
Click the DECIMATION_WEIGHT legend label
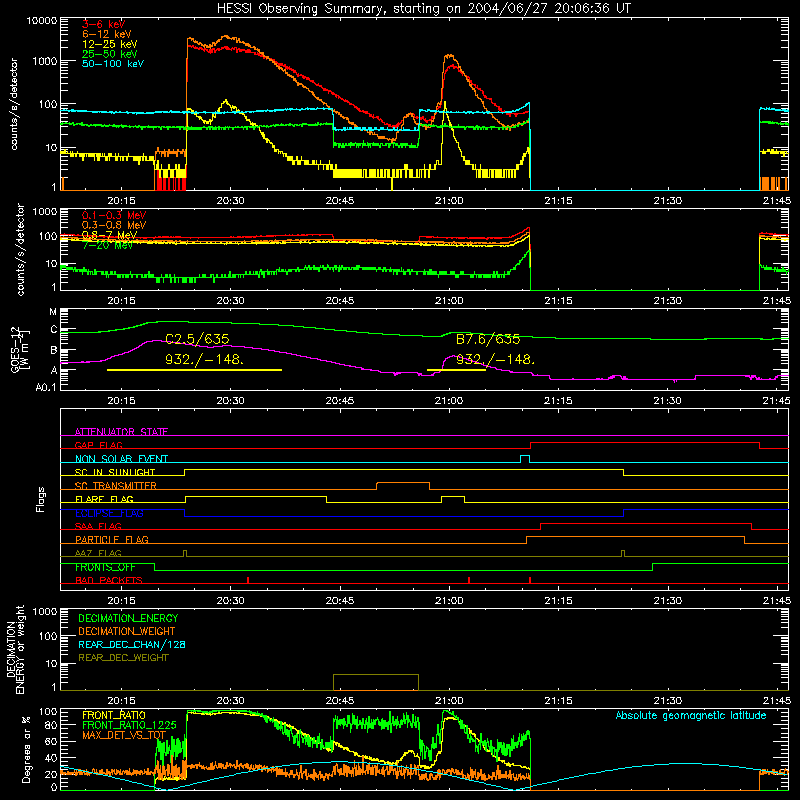127,632
